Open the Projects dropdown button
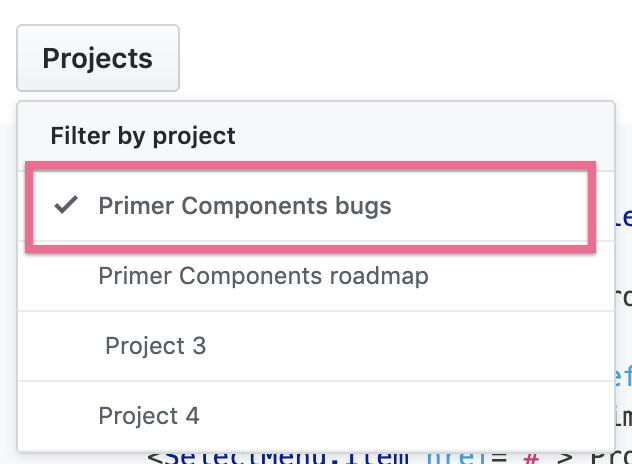632x464 pixels. (97, 58)
